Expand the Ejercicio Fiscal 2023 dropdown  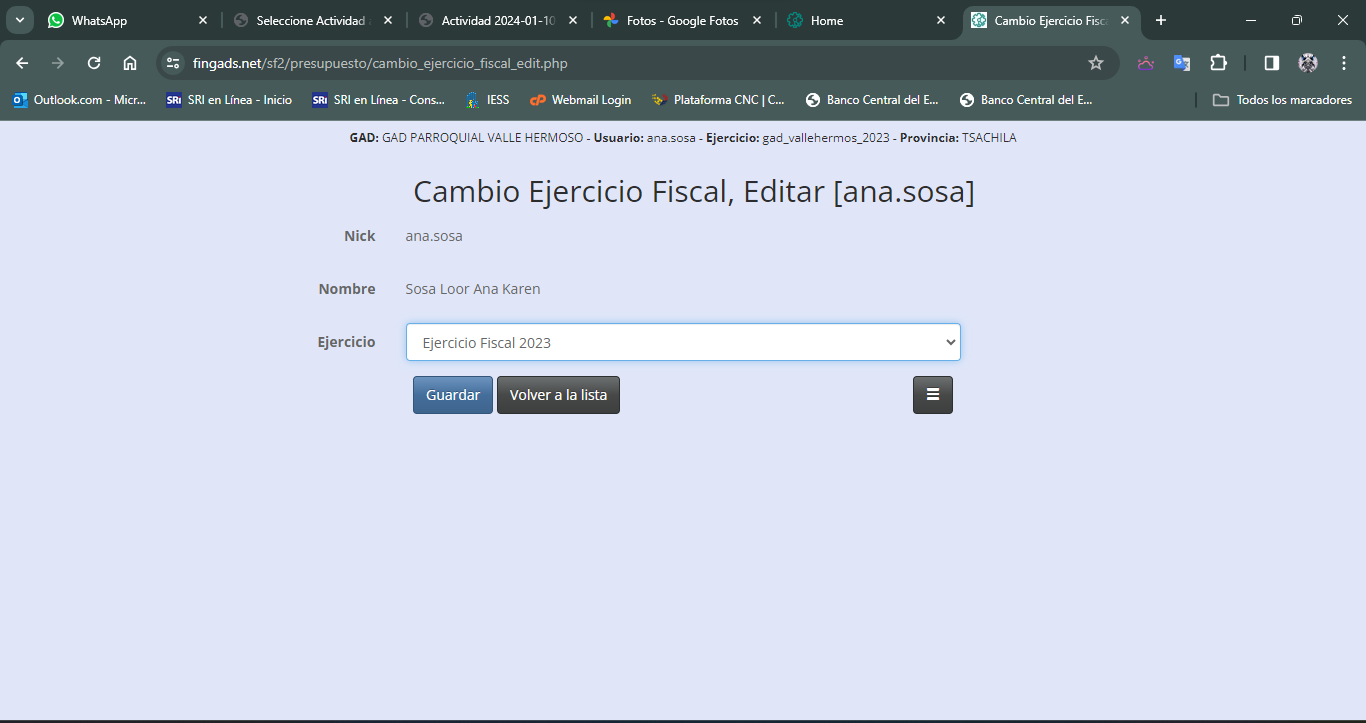point(683,342)
